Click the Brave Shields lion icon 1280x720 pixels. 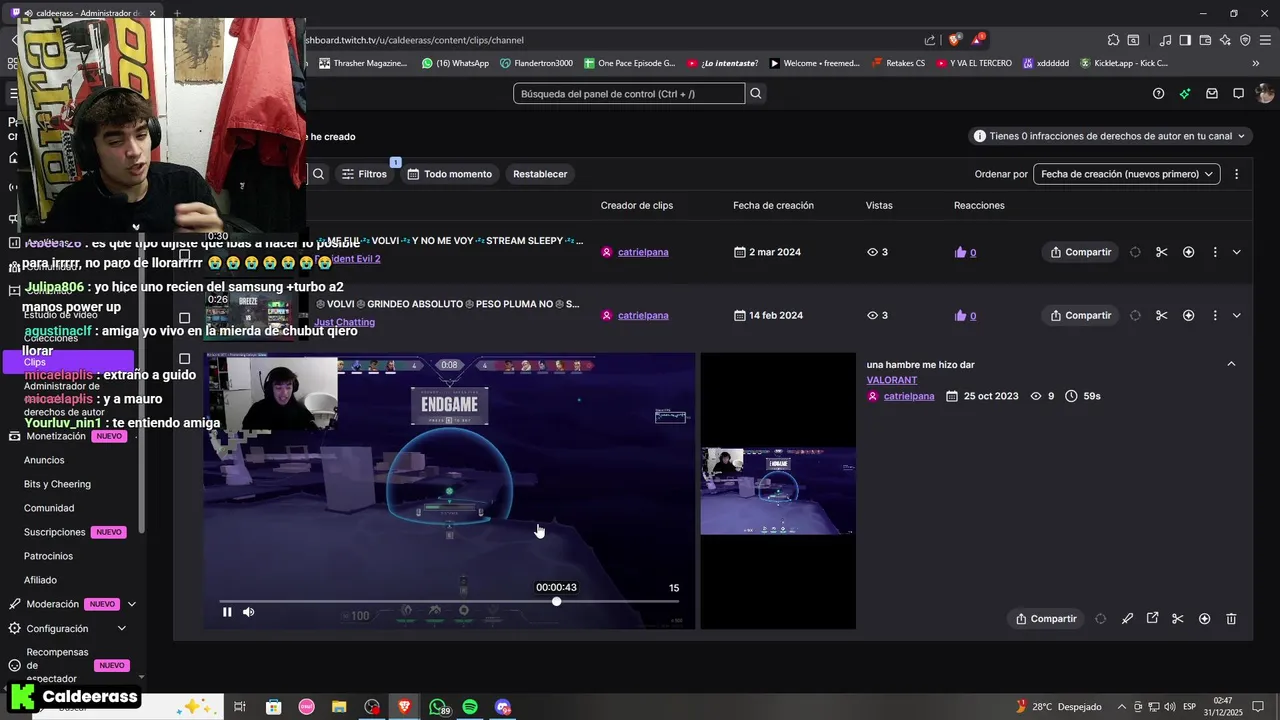click(955, 40)
